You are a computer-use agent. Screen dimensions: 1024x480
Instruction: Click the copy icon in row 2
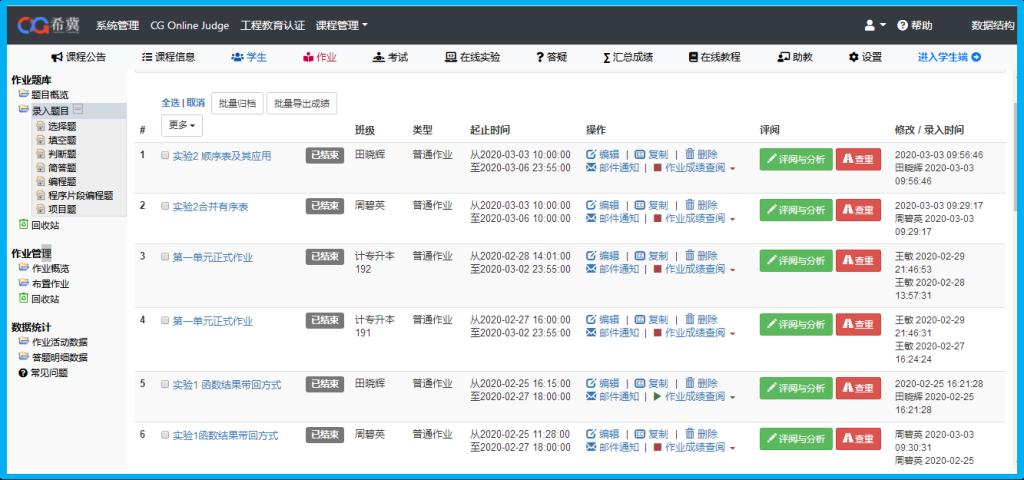[640, 205]
